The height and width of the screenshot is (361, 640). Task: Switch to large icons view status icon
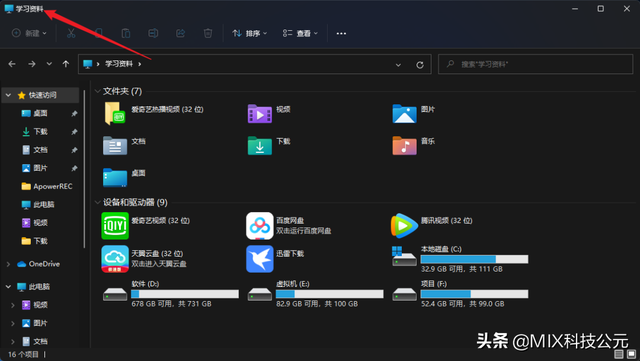tap(631, 354)
